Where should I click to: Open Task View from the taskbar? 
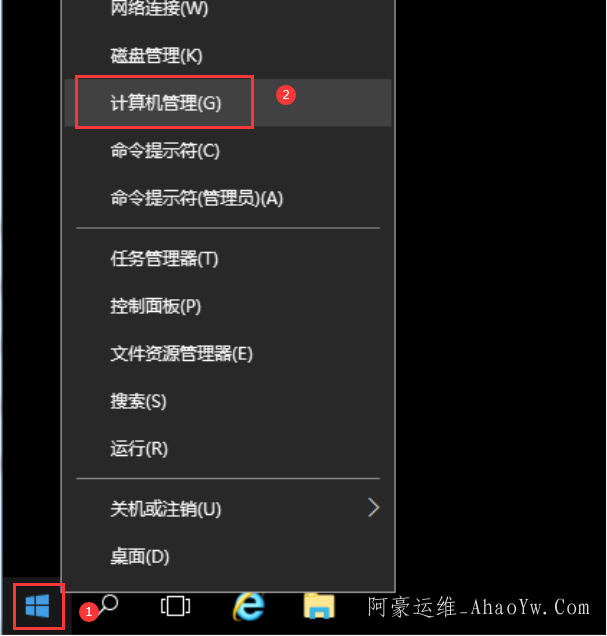point(175,606)
